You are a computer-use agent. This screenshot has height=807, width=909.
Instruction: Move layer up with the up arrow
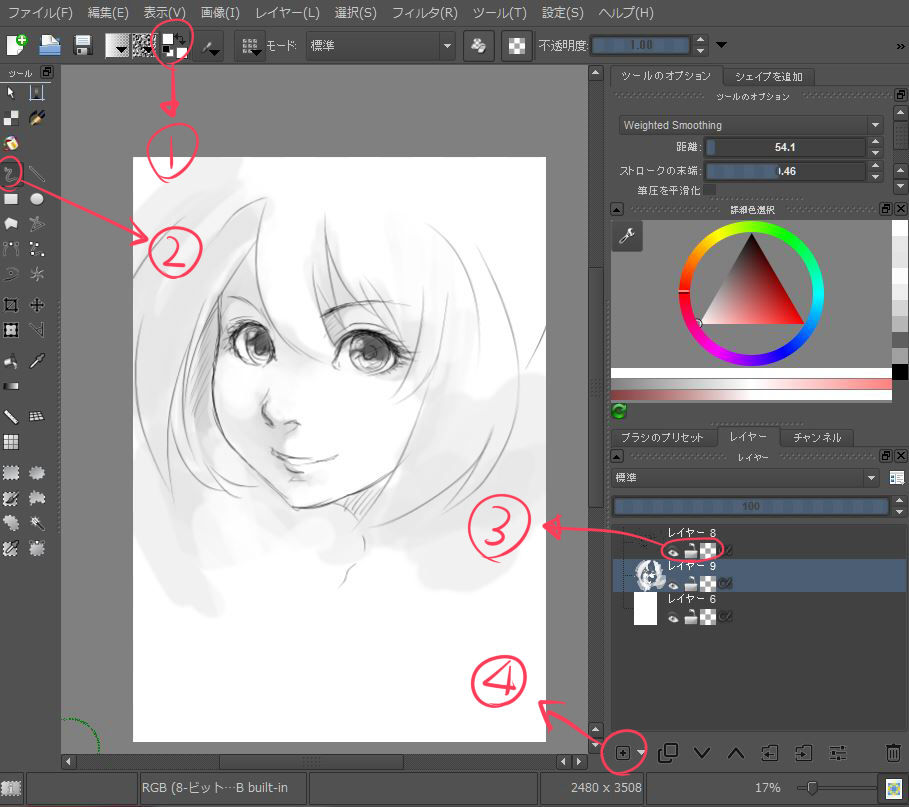[736, 752]
